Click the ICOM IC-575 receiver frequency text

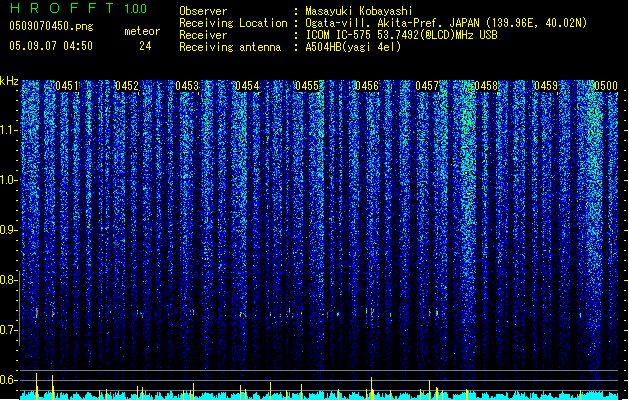401,35
